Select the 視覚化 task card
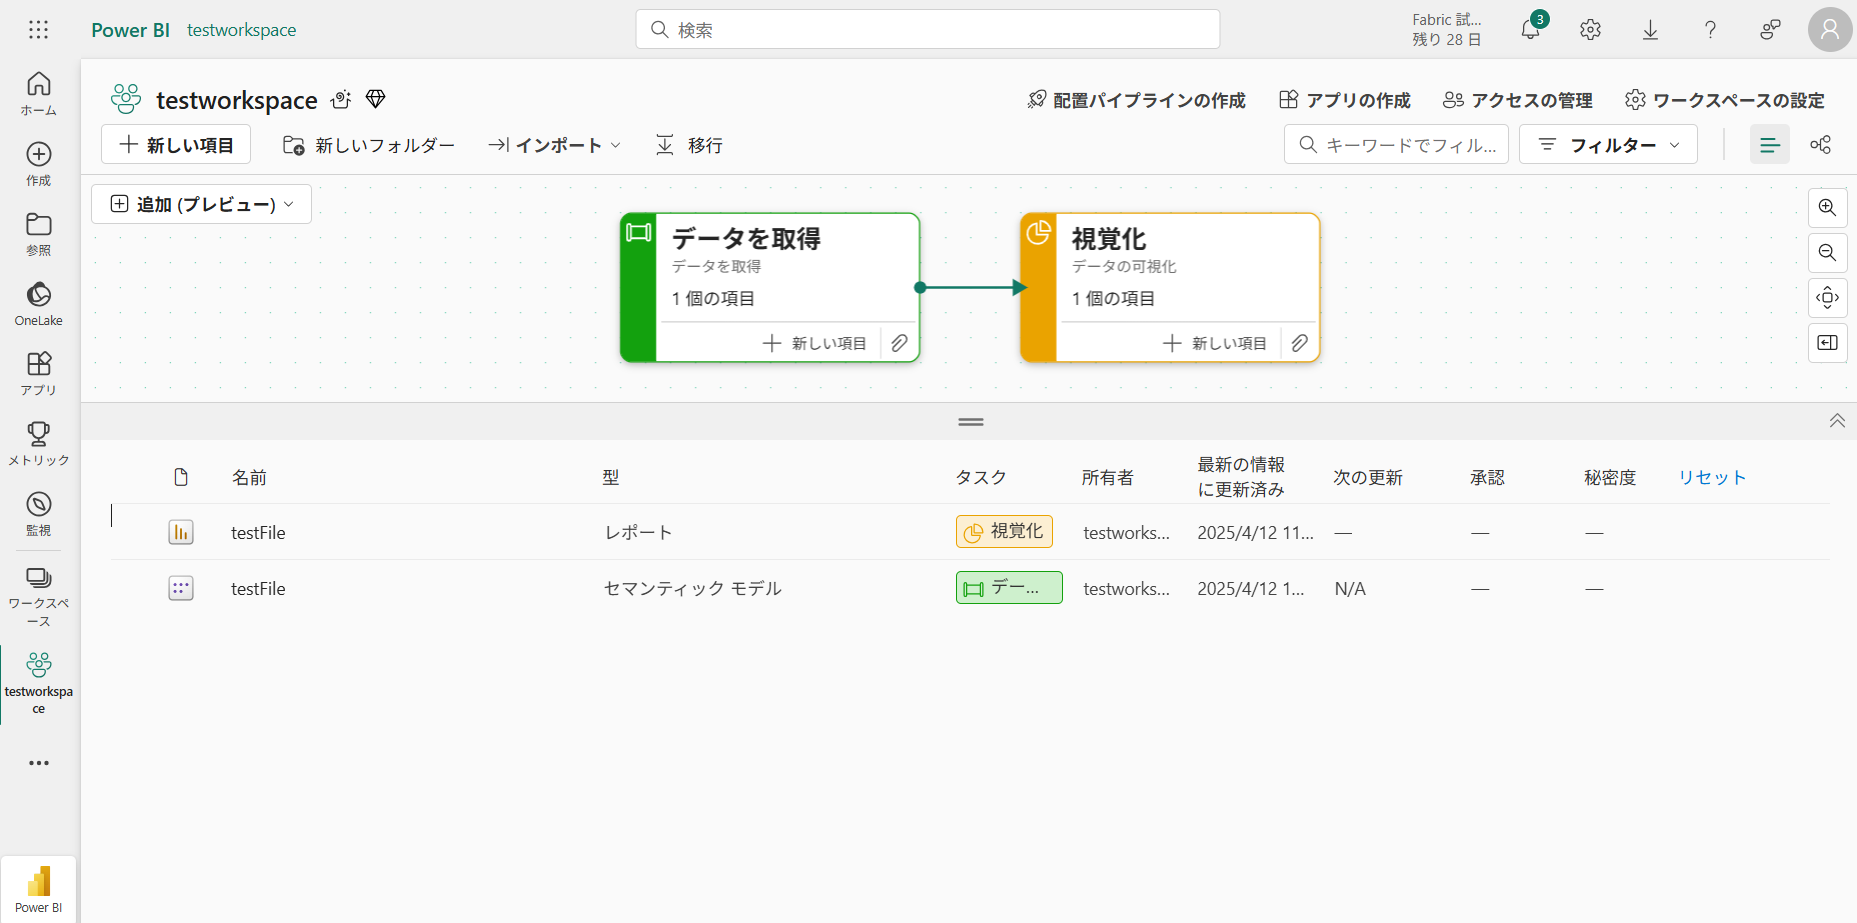Viewport: 1857px width, 923px height. tap(1170, 287)
